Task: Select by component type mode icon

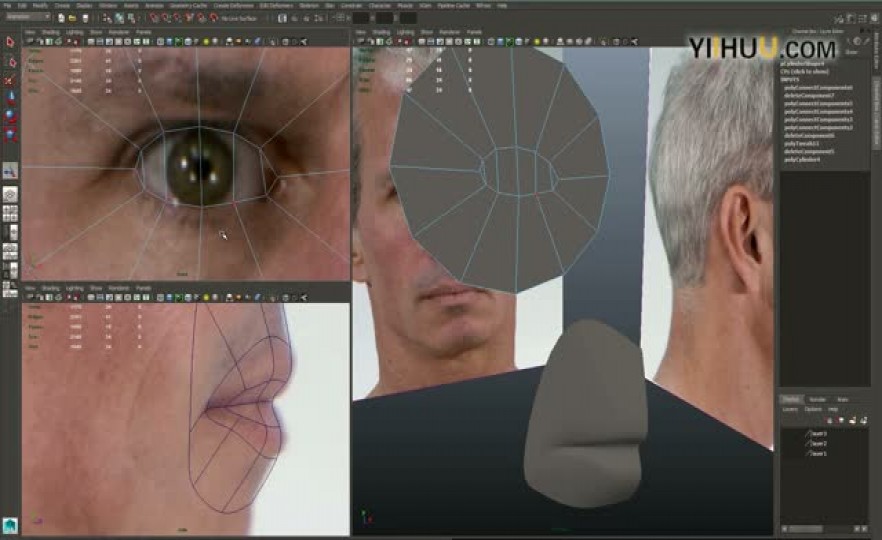Action: click(x=131, y=18)
